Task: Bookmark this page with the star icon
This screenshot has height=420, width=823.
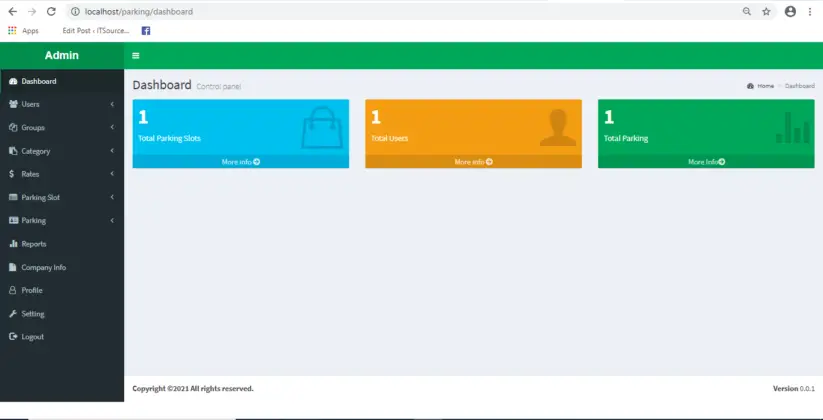Action: (x=766, y=12)
